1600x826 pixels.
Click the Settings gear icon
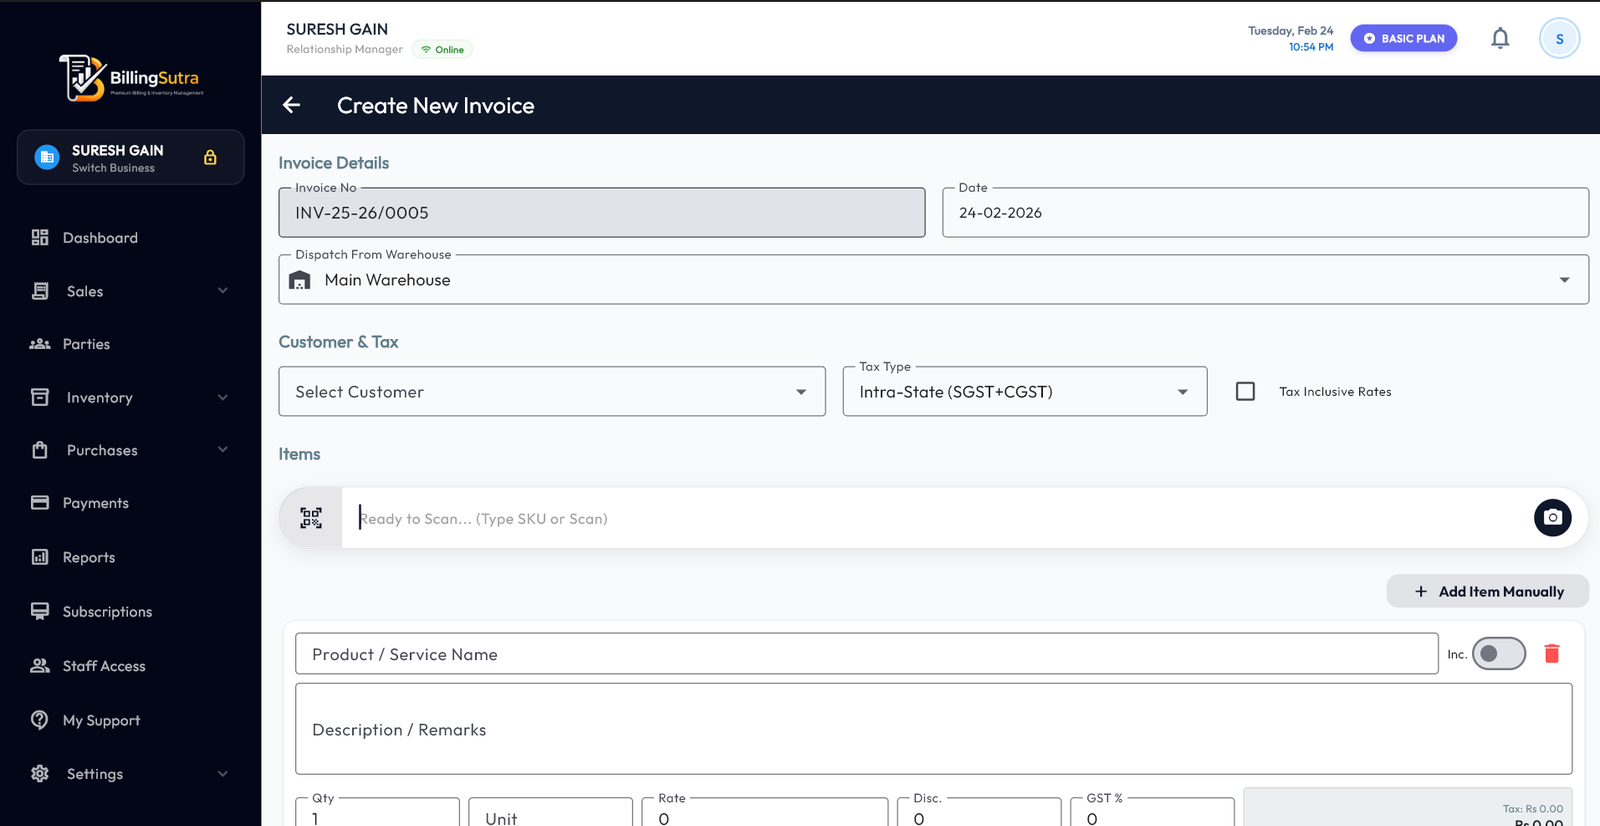coord(40,774)
